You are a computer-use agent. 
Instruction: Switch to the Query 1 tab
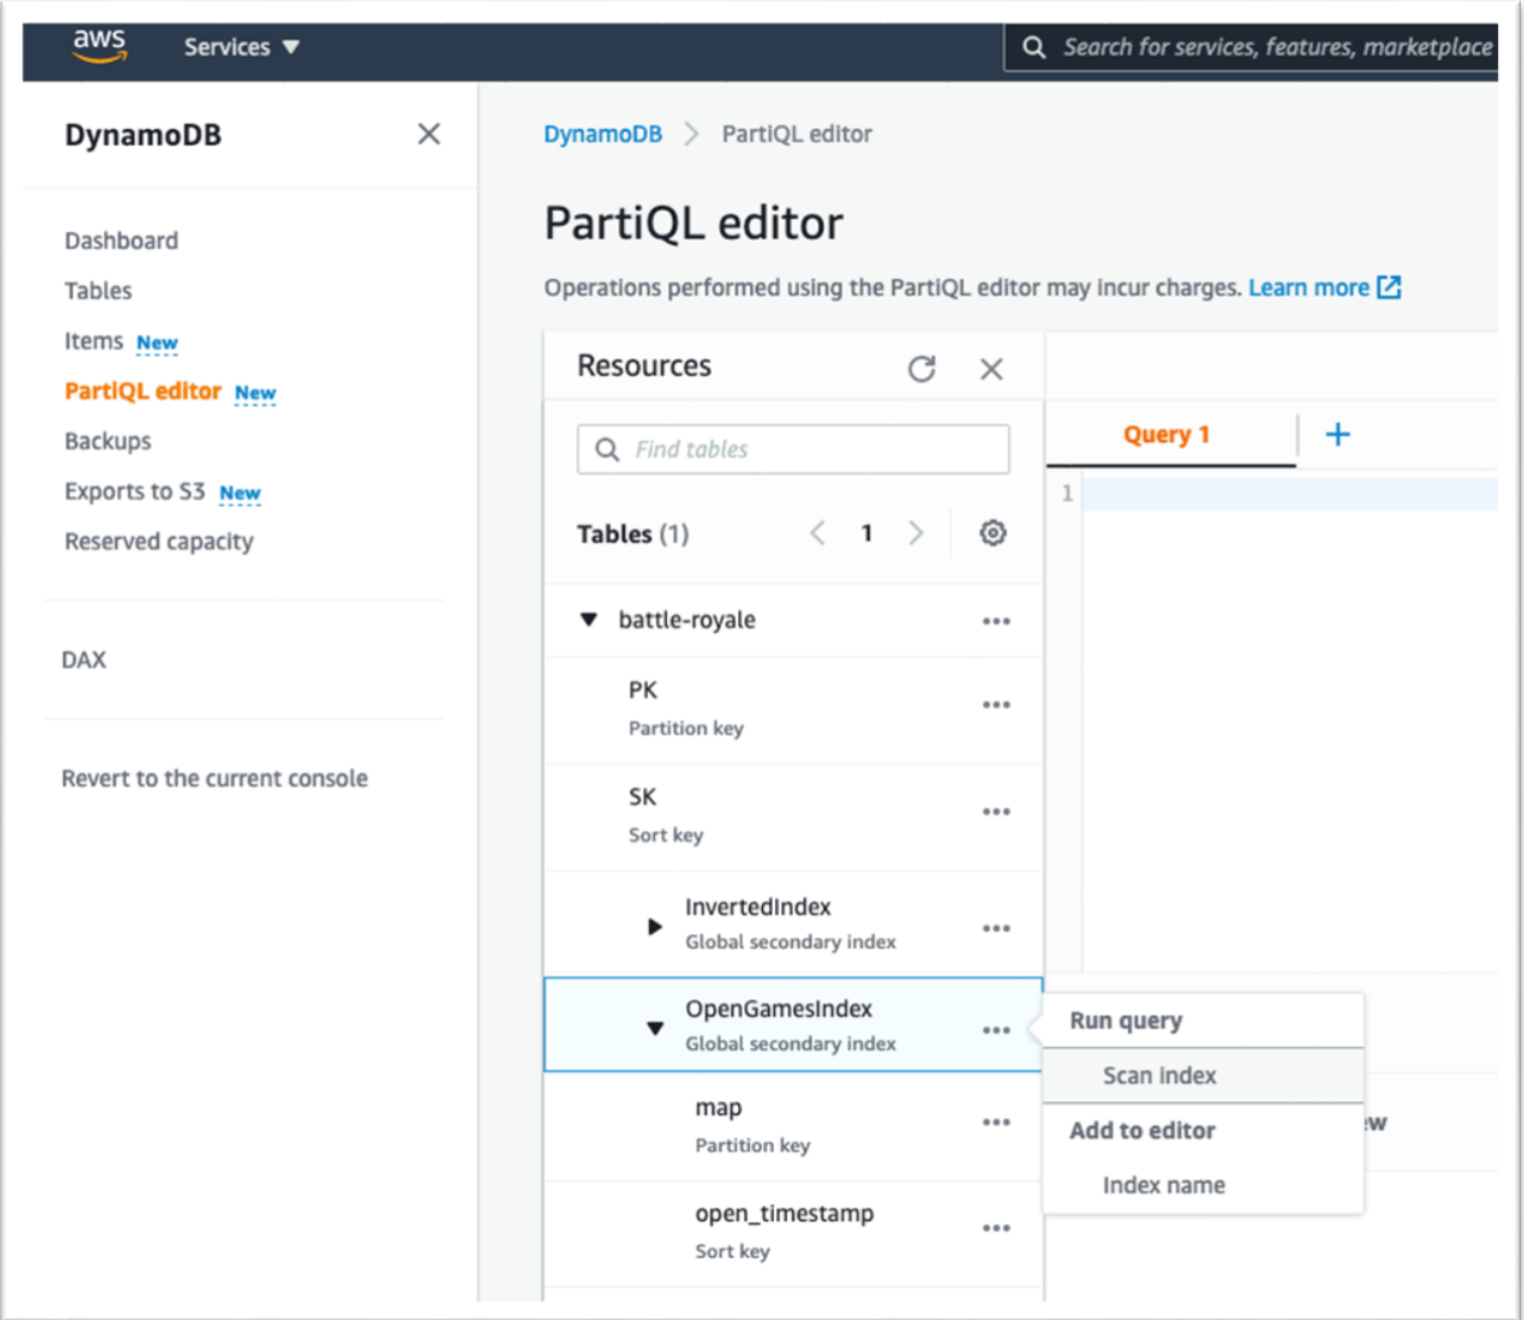[1167, 435]
